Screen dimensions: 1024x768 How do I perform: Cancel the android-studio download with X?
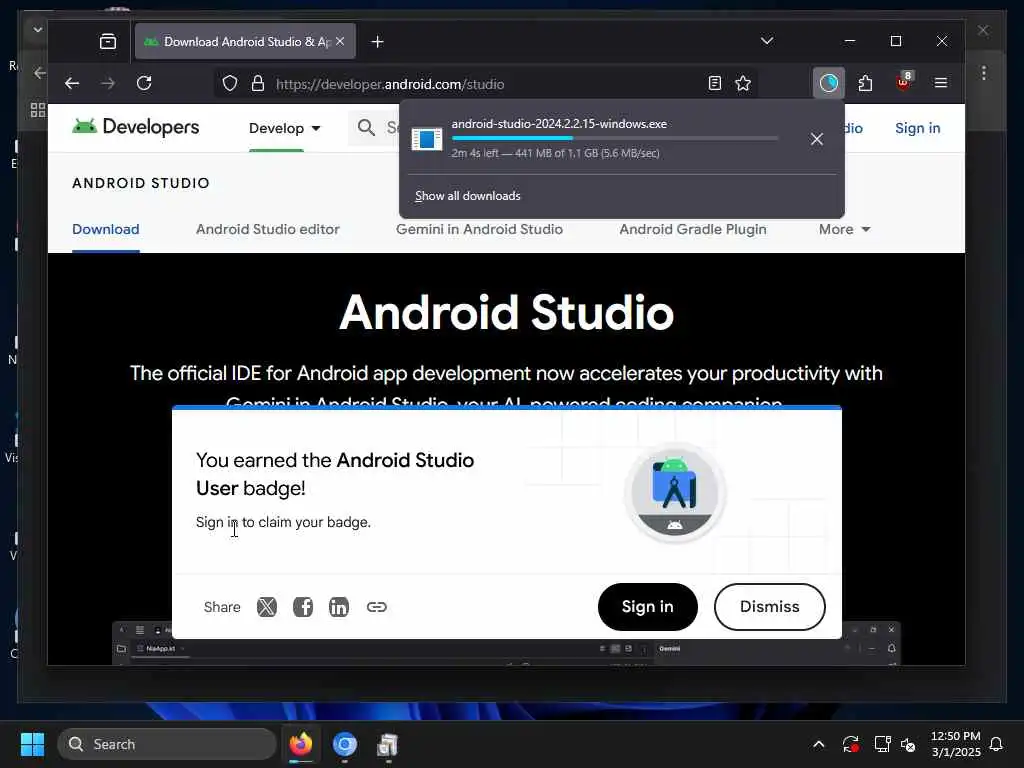tap(816, 138)
